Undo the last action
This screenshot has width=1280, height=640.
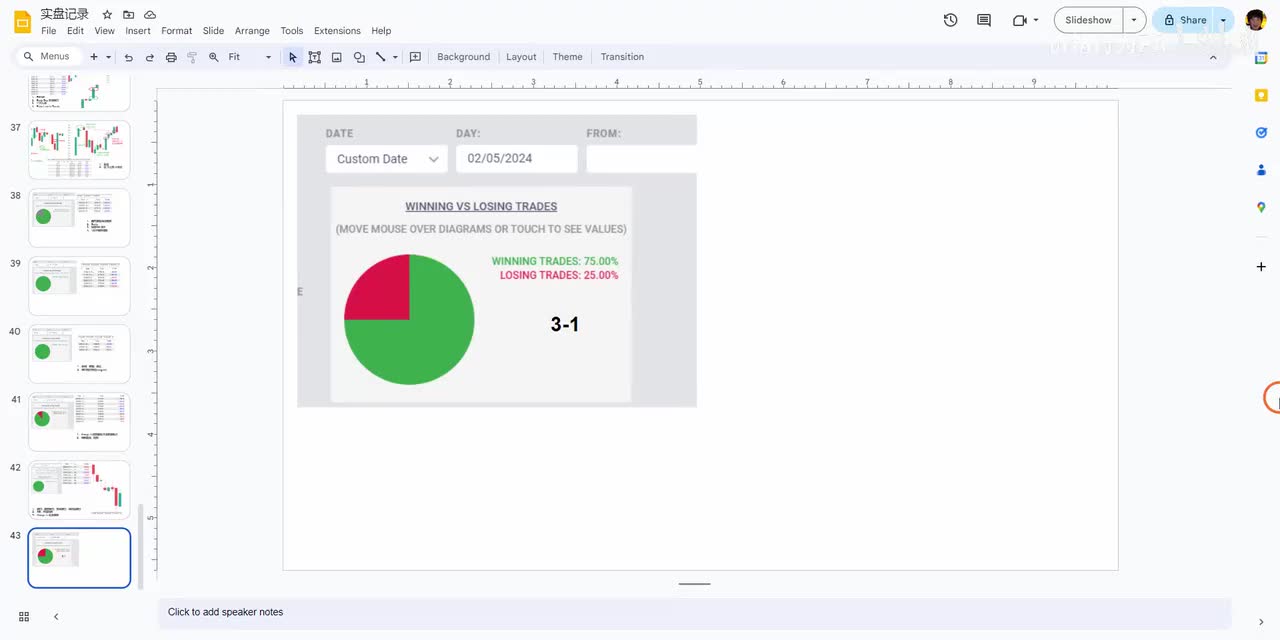(128, 57)
